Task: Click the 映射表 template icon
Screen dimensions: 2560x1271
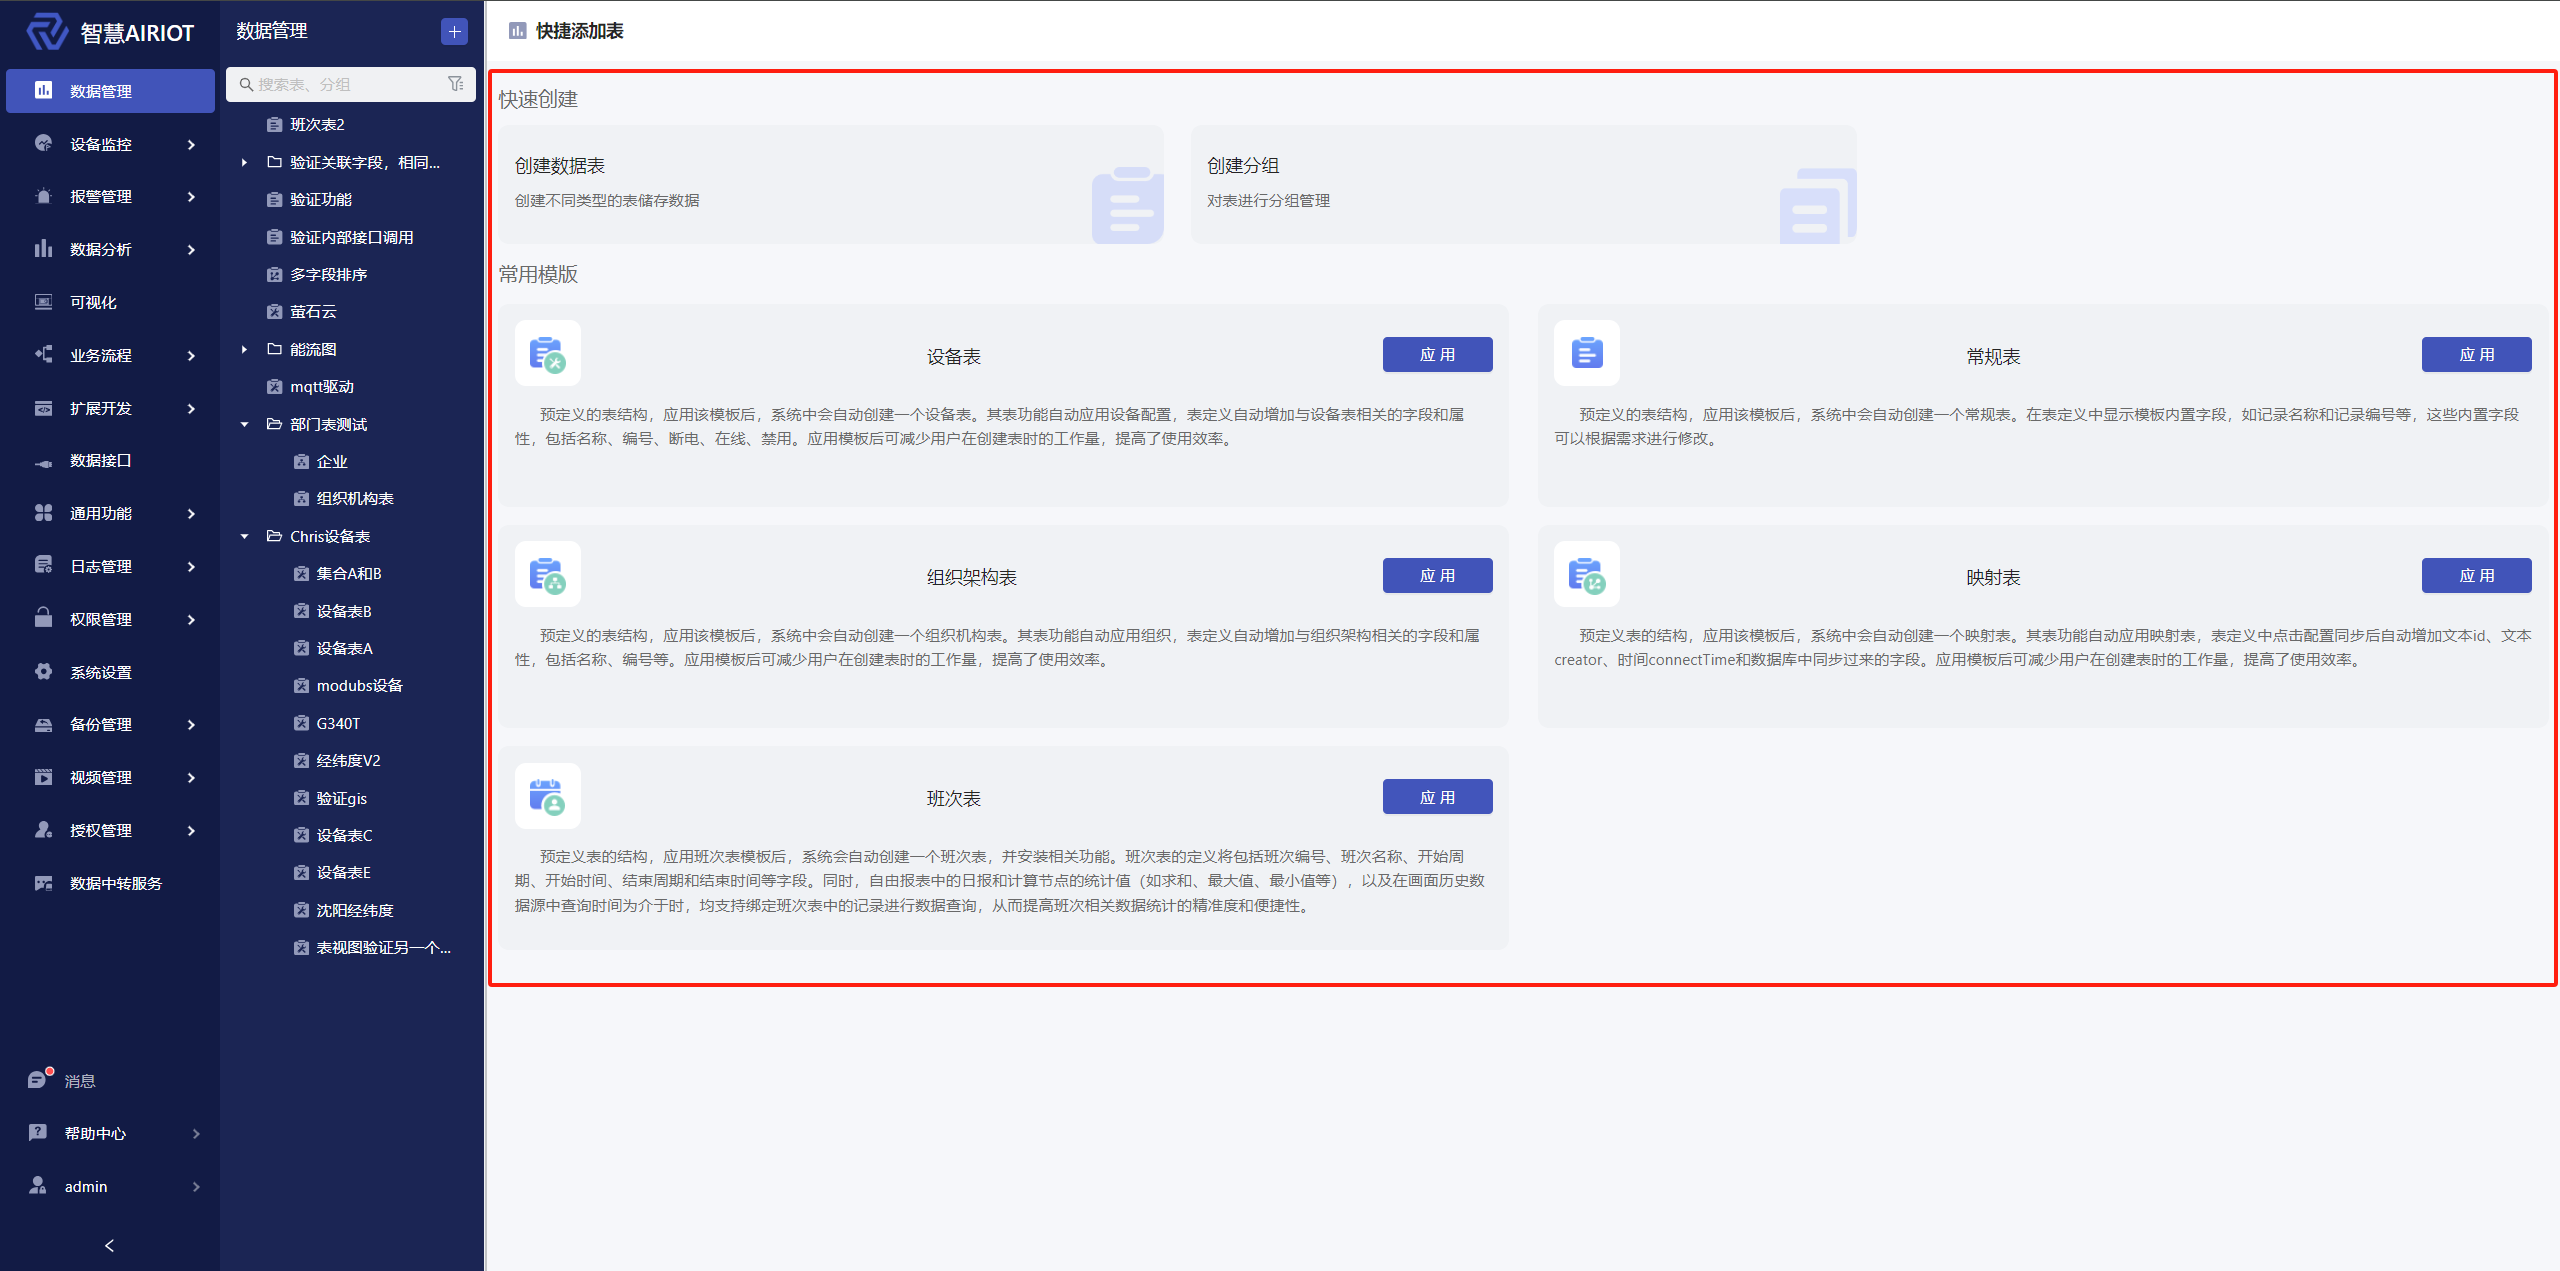Action: 1587,575
